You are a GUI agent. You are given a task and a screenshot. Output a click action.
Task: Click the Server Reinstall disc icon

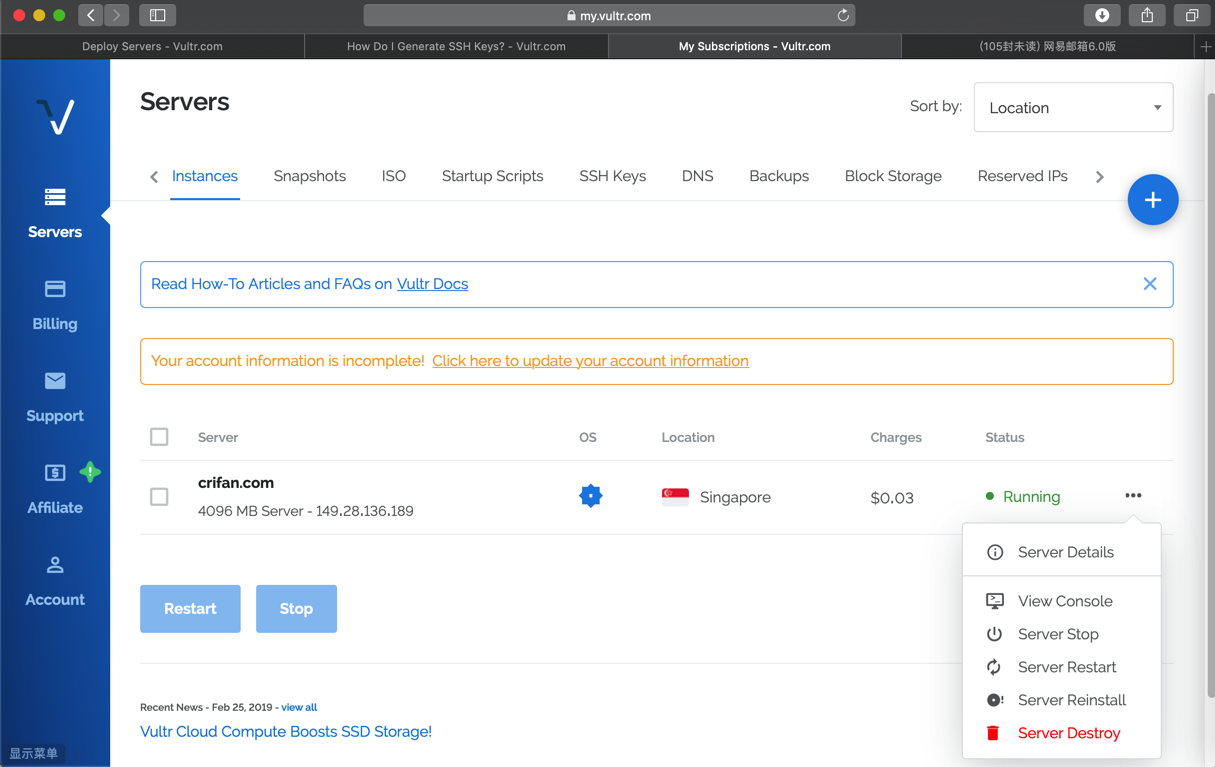click(x=995, y=700)
